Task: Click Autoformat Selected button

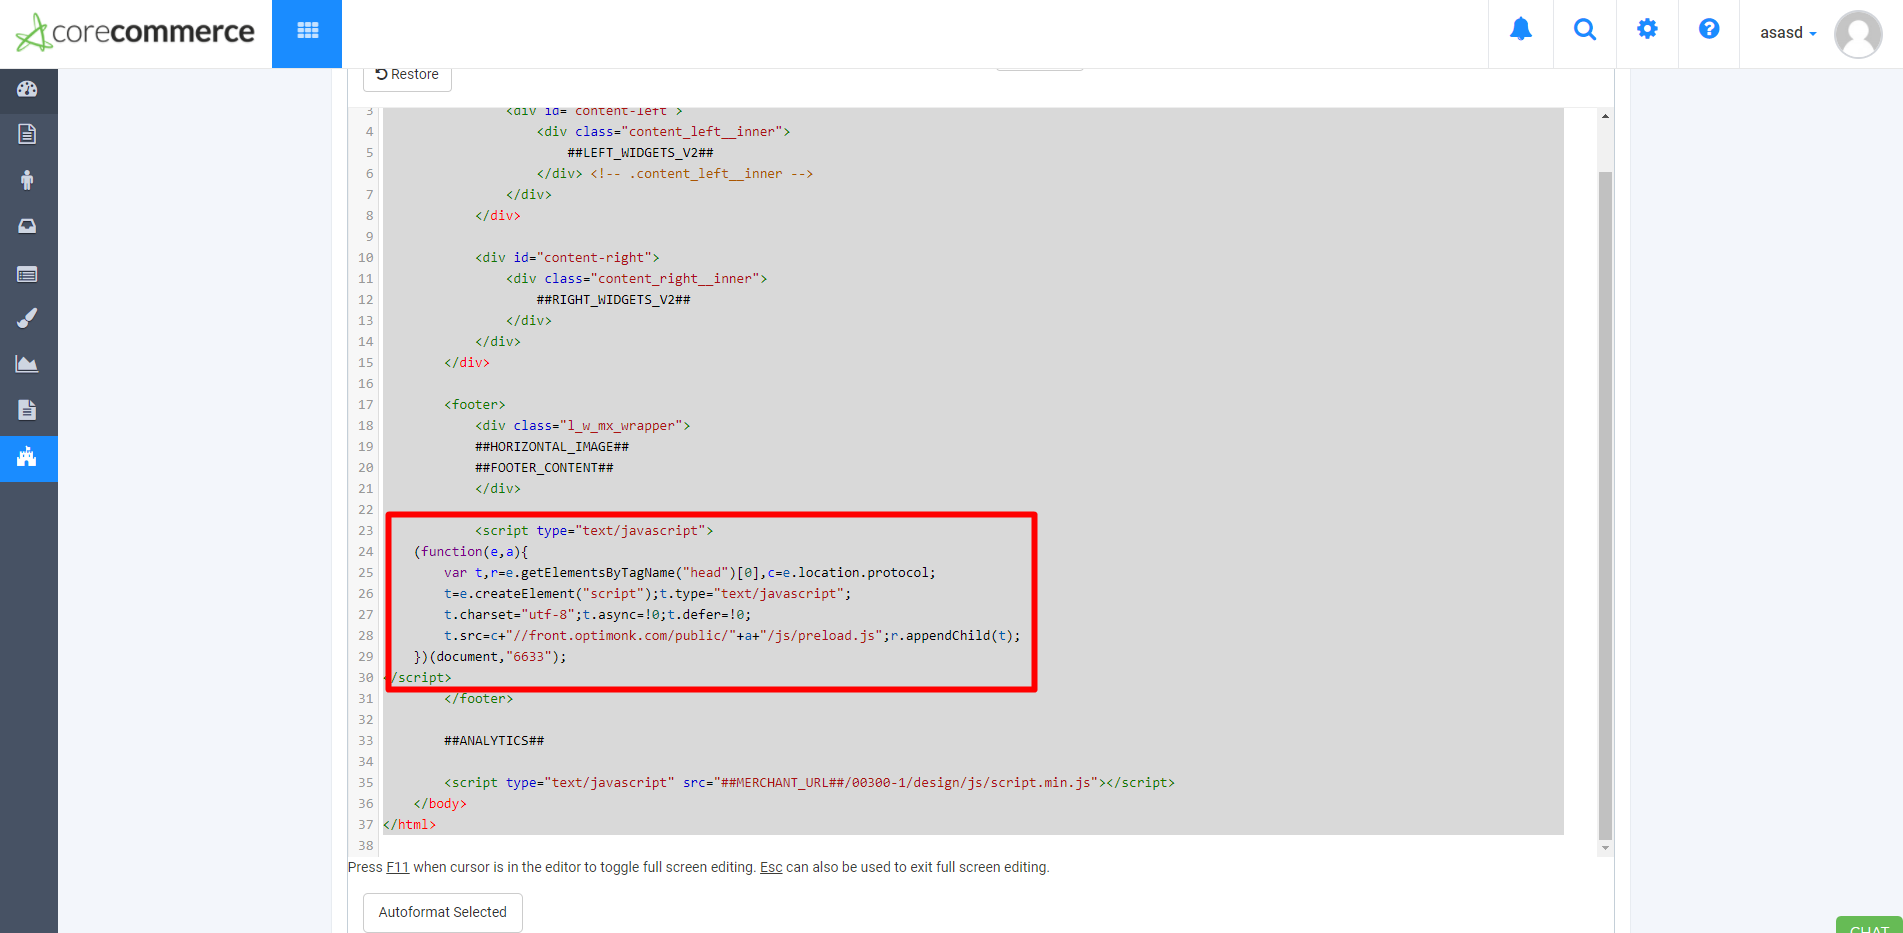Action: coord(442,912)
